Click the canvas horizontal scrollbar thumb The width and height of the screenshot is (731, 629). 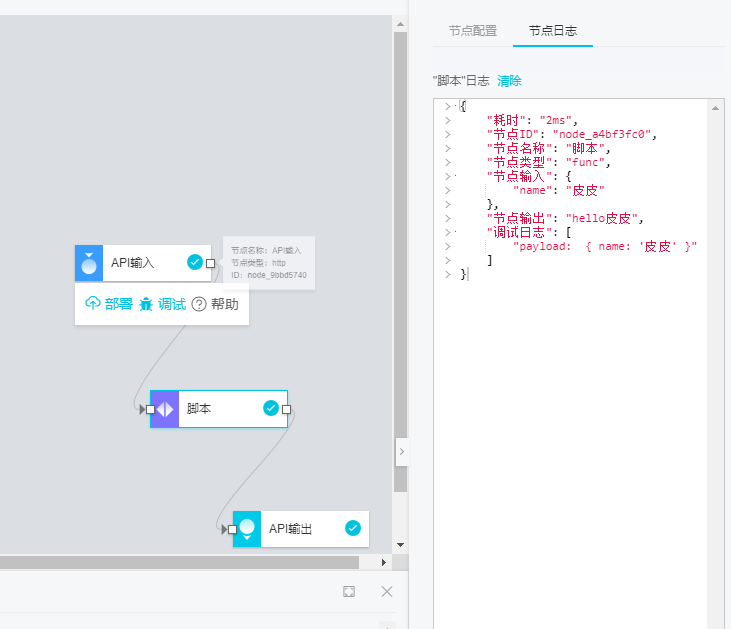(x=179, y=562)
